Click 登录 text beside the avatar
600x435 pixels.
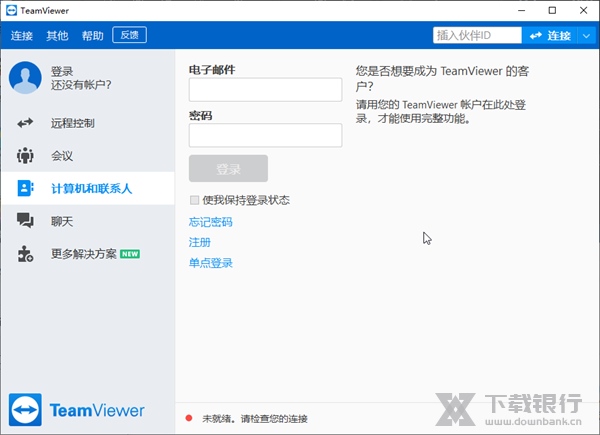pos(62,71)
